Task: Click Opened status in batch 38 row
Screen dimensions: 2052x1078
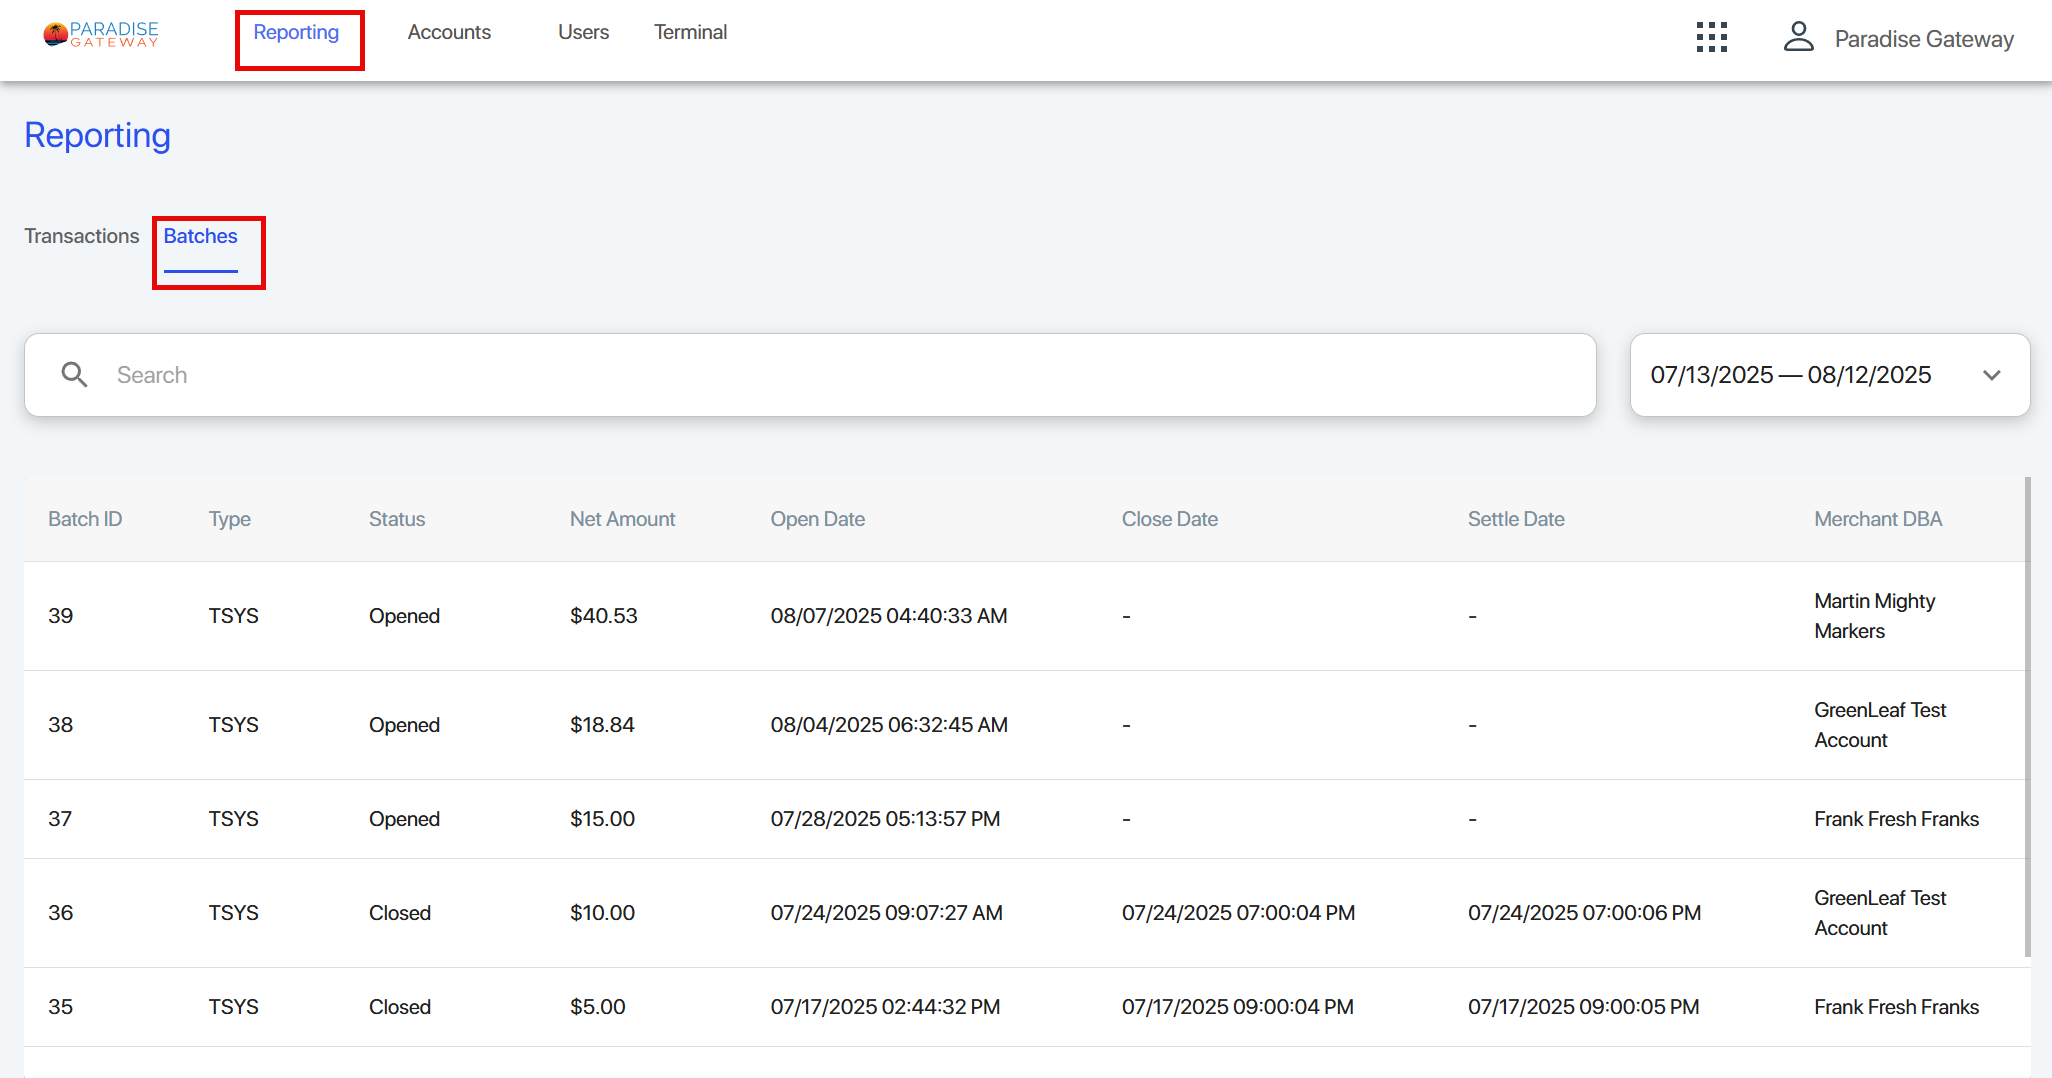Action: 404,725
